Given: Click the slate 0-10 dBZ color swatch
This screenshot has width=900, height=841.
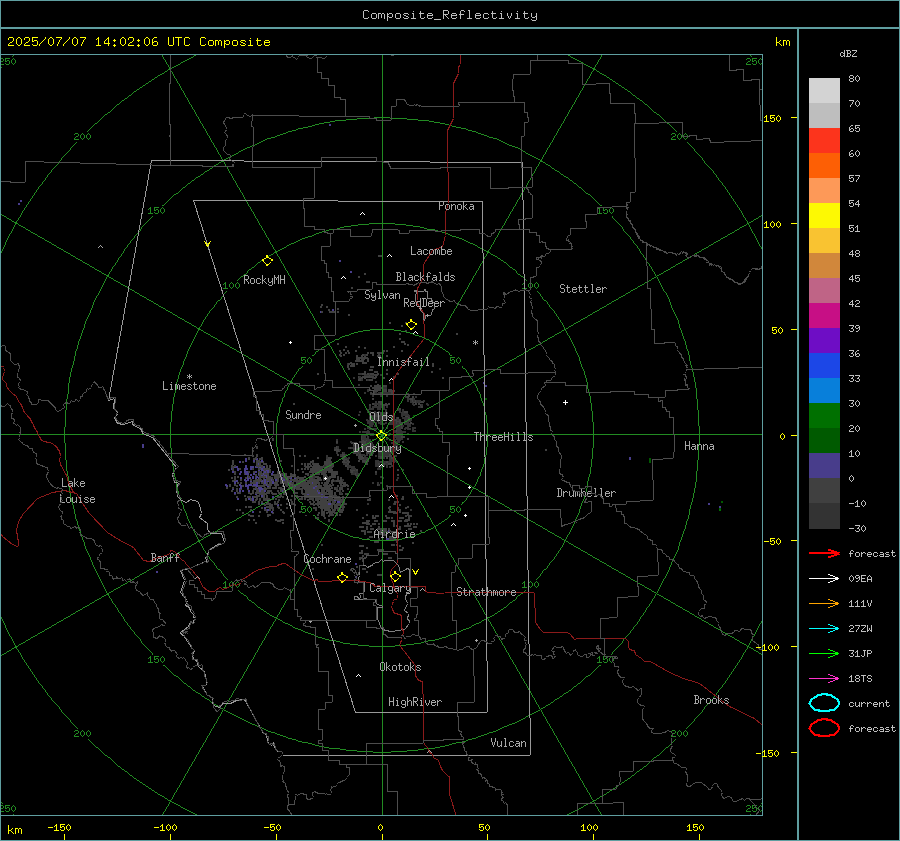Looking at the screenshot, I should [x=824, y=466].
